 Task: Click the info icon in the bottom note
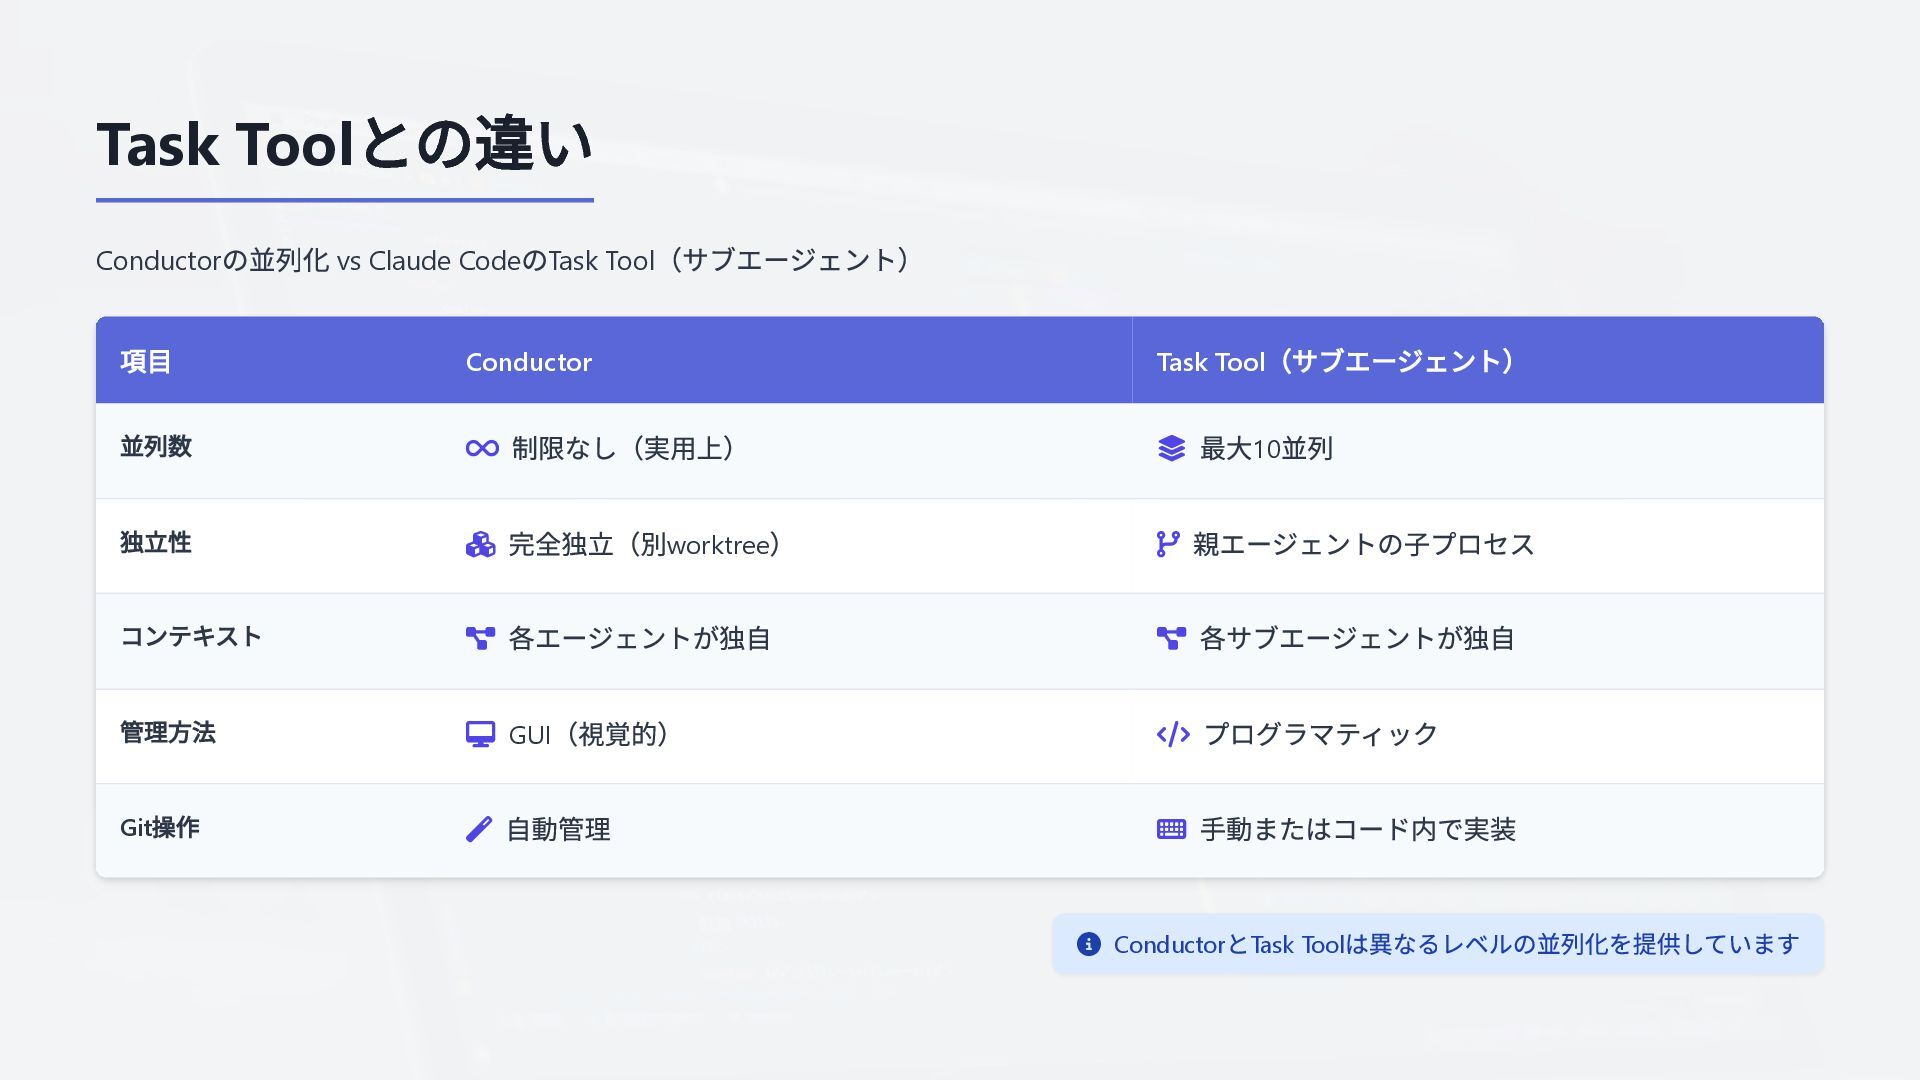tap(1088, 945)
